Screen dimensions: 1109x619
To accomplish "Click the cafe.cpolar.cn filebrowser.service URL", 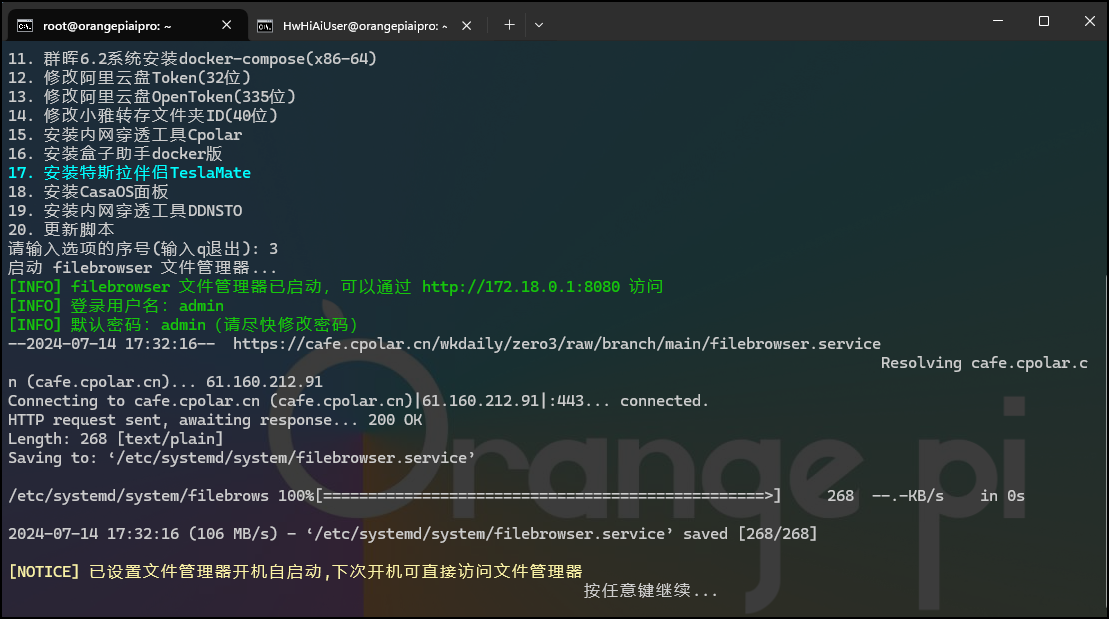I will tap(557, 344).
